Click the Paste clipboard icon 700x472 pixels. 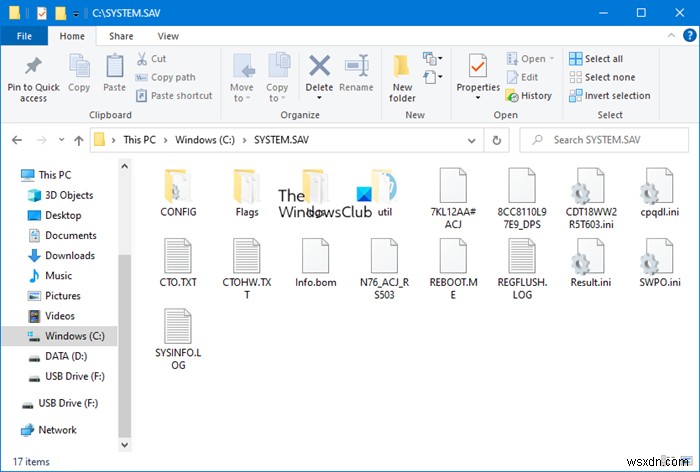click(x=114, y=67)
